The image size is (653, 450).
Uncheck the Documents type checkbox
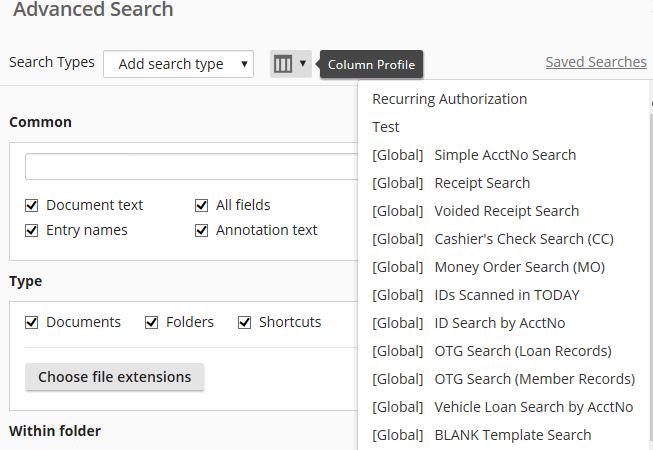pos(32,322)
